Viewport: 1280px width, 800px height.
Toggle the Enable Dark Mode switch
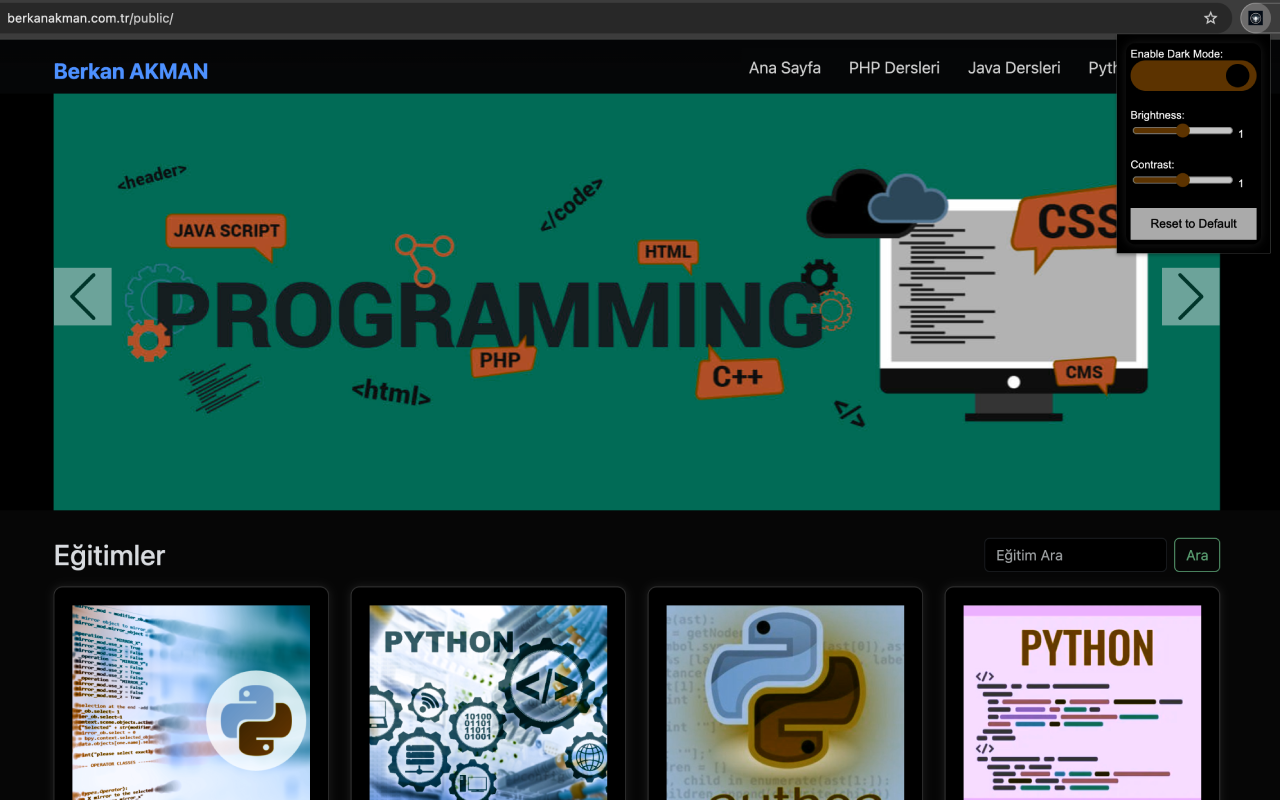1193,76
